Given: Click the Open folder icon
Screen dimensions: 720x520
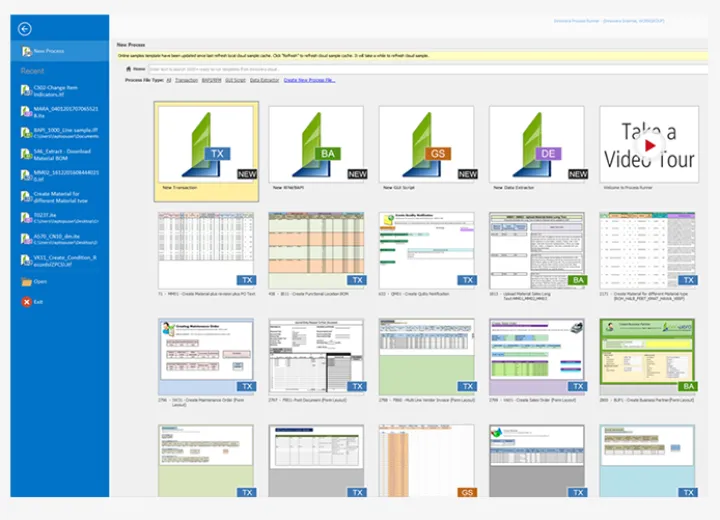Looking at the screenshot, I should (x=27, y=282).
